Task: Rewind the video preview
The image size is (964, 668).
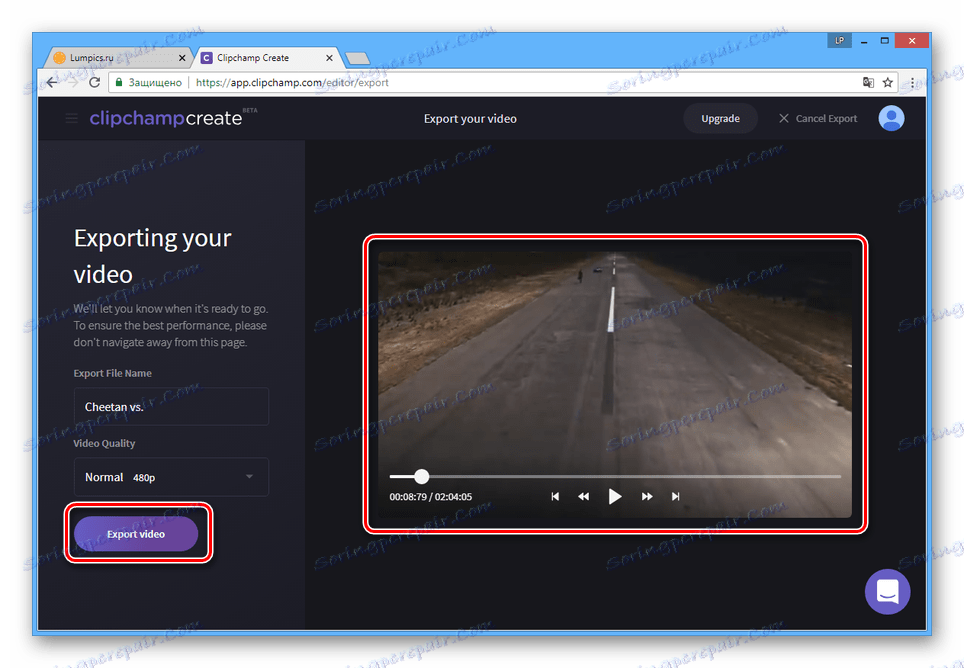Action: coord(584,495)
